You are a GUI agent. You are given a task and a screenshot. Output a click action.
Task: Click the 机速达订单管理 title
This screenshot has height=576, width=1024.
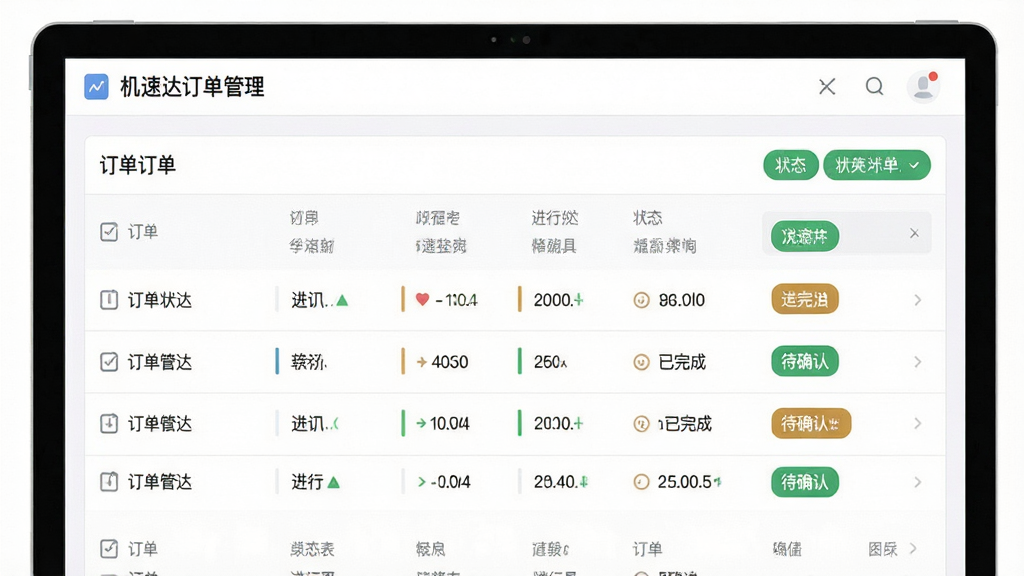[192, 86]
